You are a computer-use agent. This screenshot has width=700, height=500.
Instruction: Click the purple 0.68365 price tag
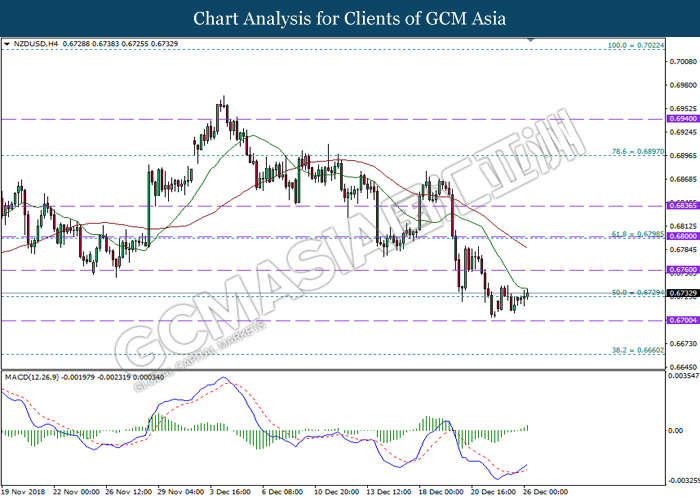point(683,205)
